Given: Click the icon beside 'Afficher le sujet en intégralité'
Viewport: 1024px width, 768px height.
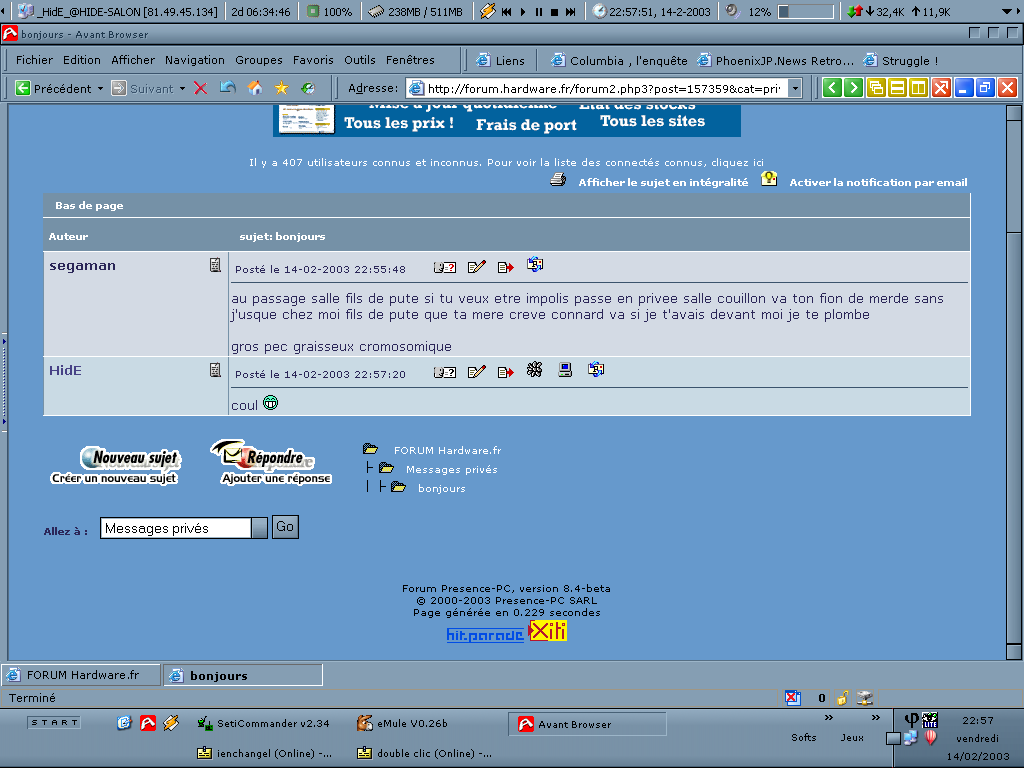Looking at the screenshot, I should point(557,180).
